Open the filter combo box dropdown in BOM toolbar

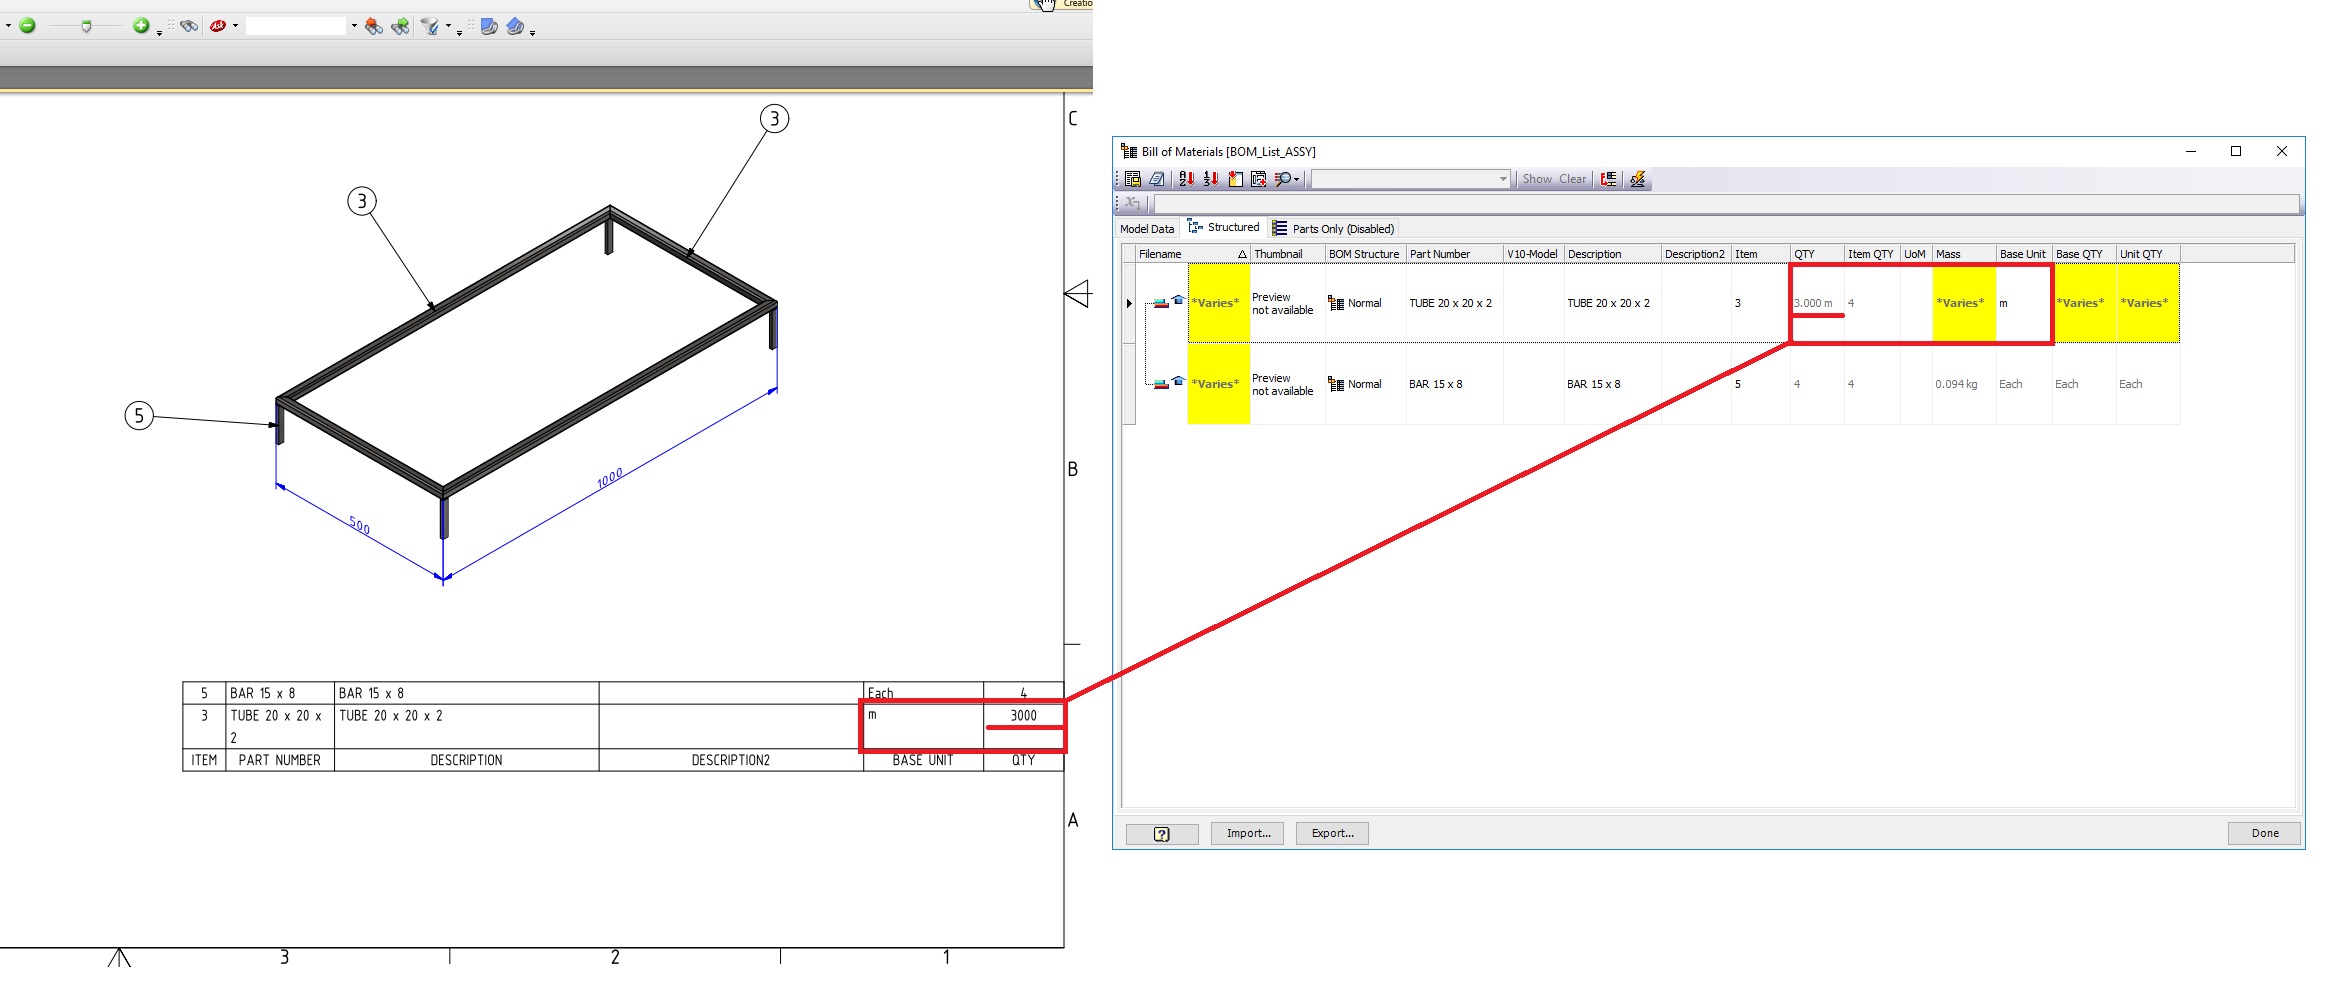click(1501, 179)
